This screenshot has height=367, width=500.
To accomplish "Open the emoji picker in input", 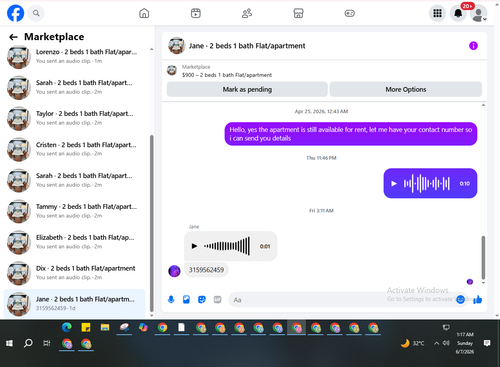I will pos(461,300).
